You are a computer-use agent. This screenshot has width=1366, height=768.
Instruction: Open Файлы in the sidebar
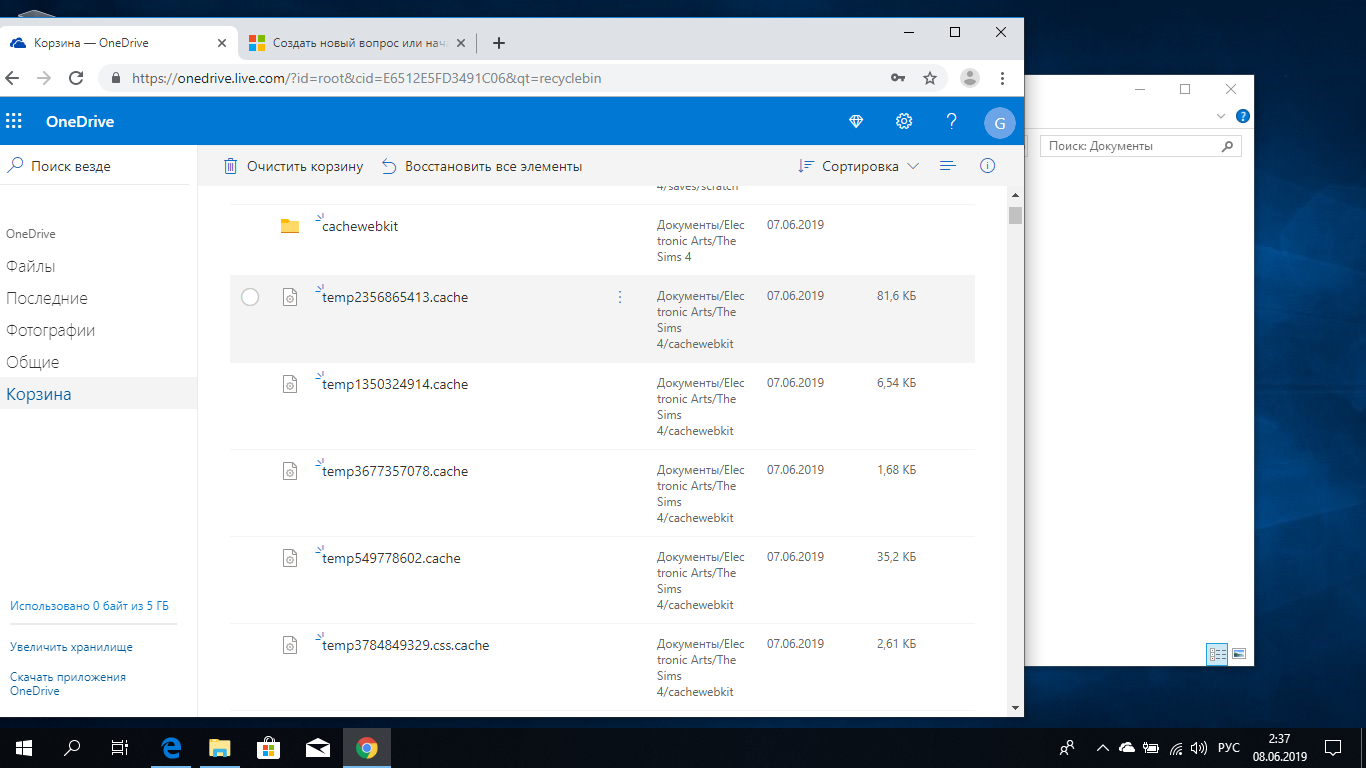click(31, 266)
